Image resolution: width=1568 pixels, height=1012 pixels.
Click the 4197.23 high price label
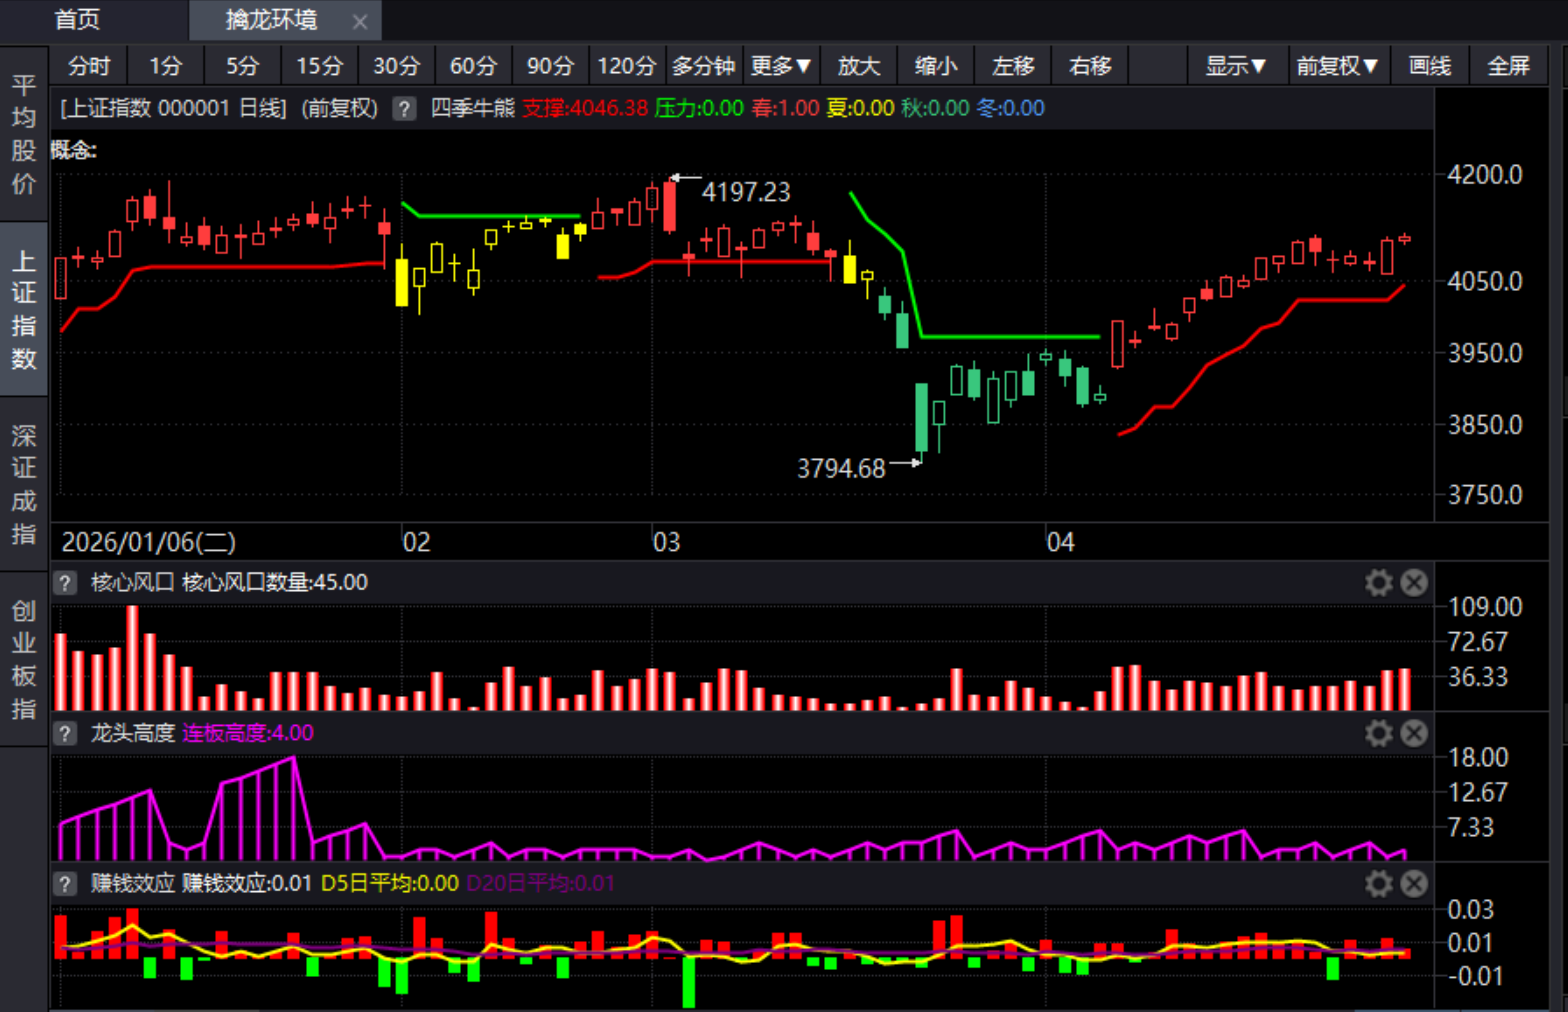746,192
